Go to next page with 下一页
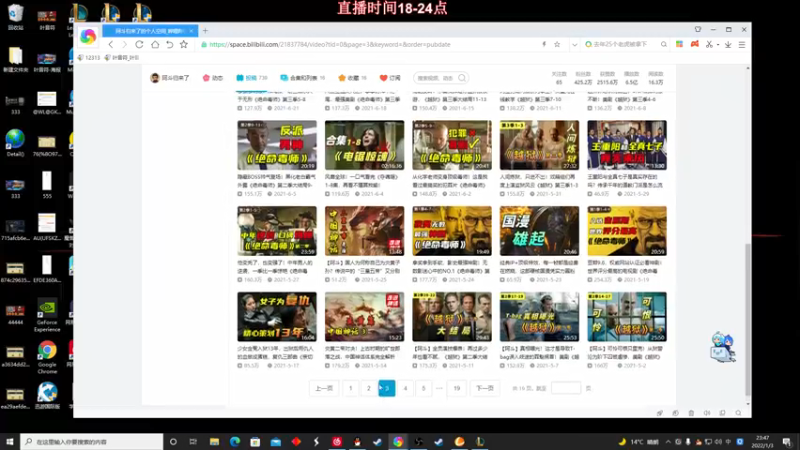The image size is (800, 450). (485, 388)
